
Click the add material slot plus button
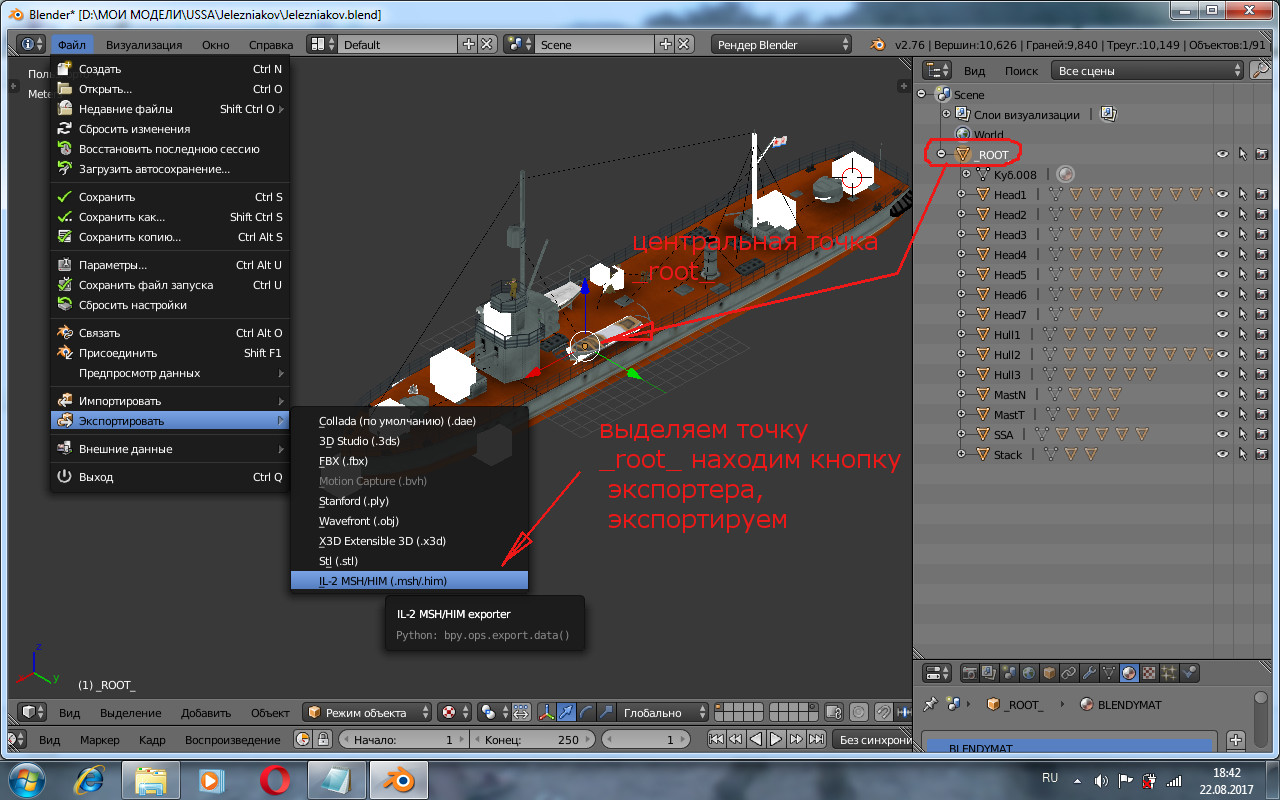[x=1236, y=740]
